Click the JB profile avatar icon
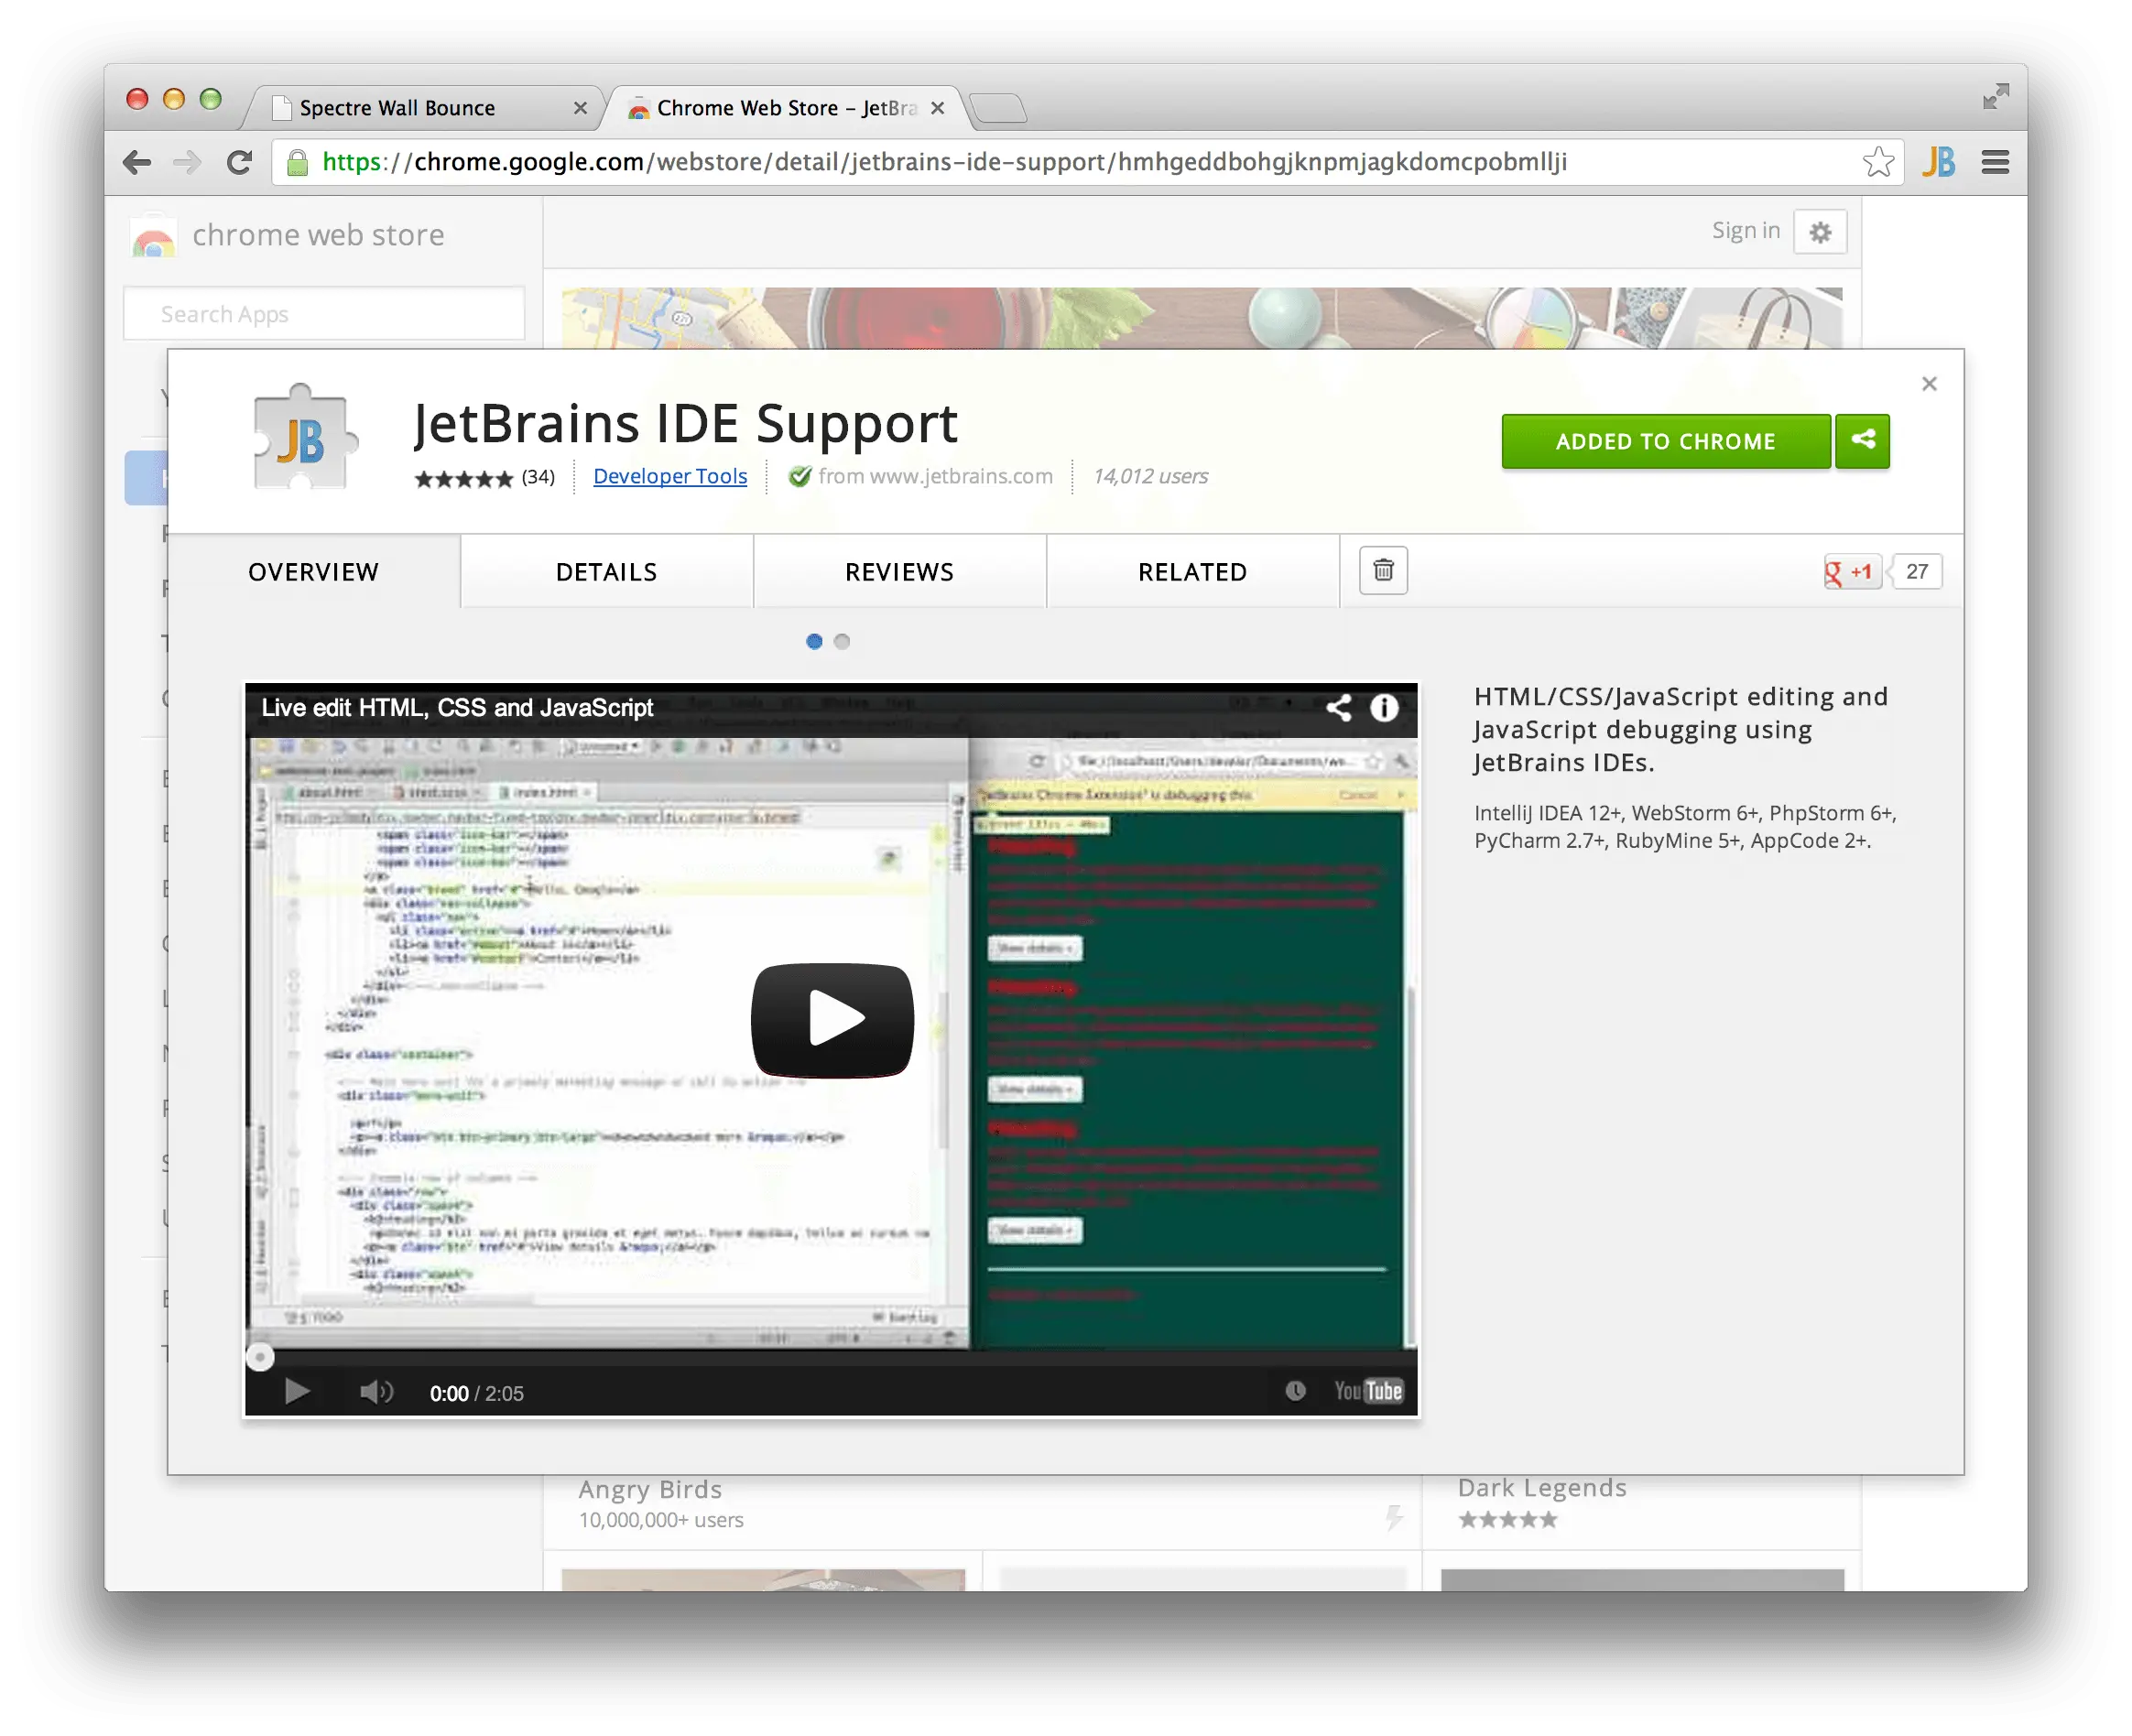The image size is (2132, 1736). point(1940,161)
